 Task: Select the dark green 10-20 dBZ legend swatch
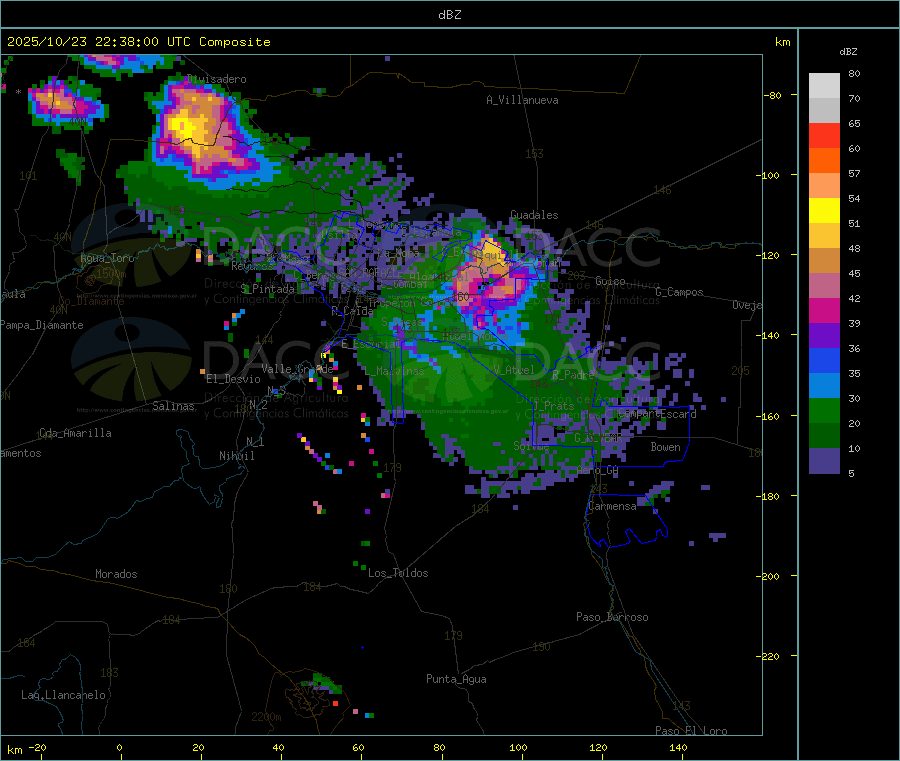pos(824,435)
